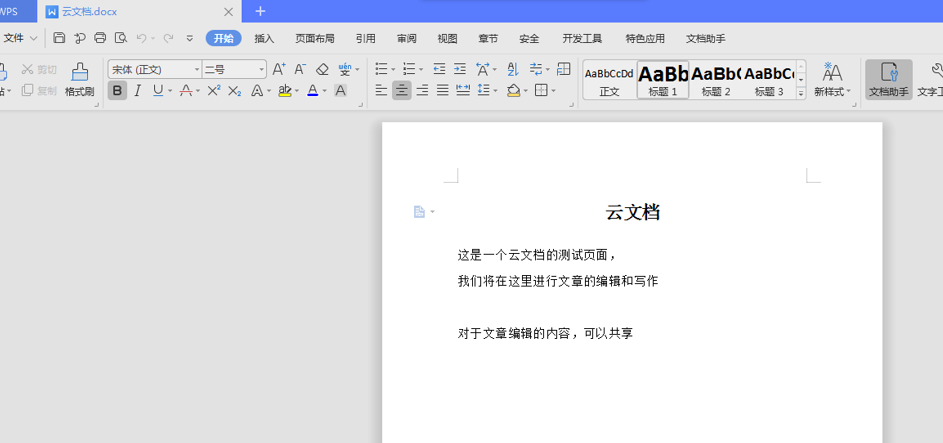This screenshot has height=443, width=943.
Task: Apply distributed alignment icon
Action: tap(463, 91)
